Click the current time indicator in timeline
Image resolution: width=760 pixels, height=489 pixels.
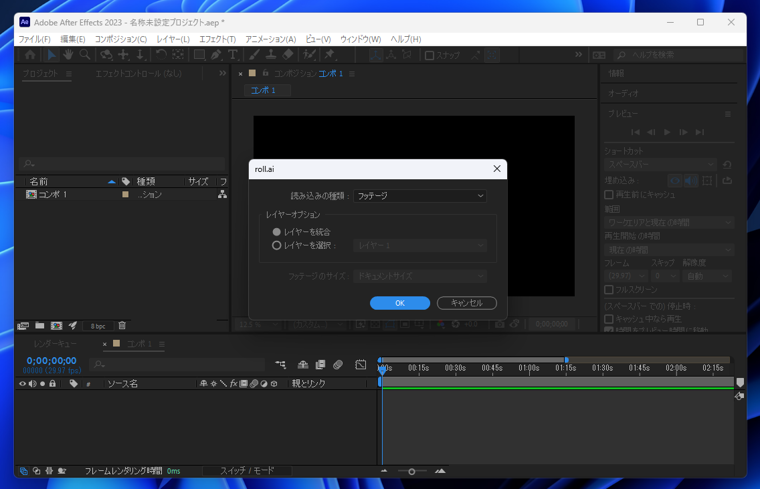(x=382, y=370)
